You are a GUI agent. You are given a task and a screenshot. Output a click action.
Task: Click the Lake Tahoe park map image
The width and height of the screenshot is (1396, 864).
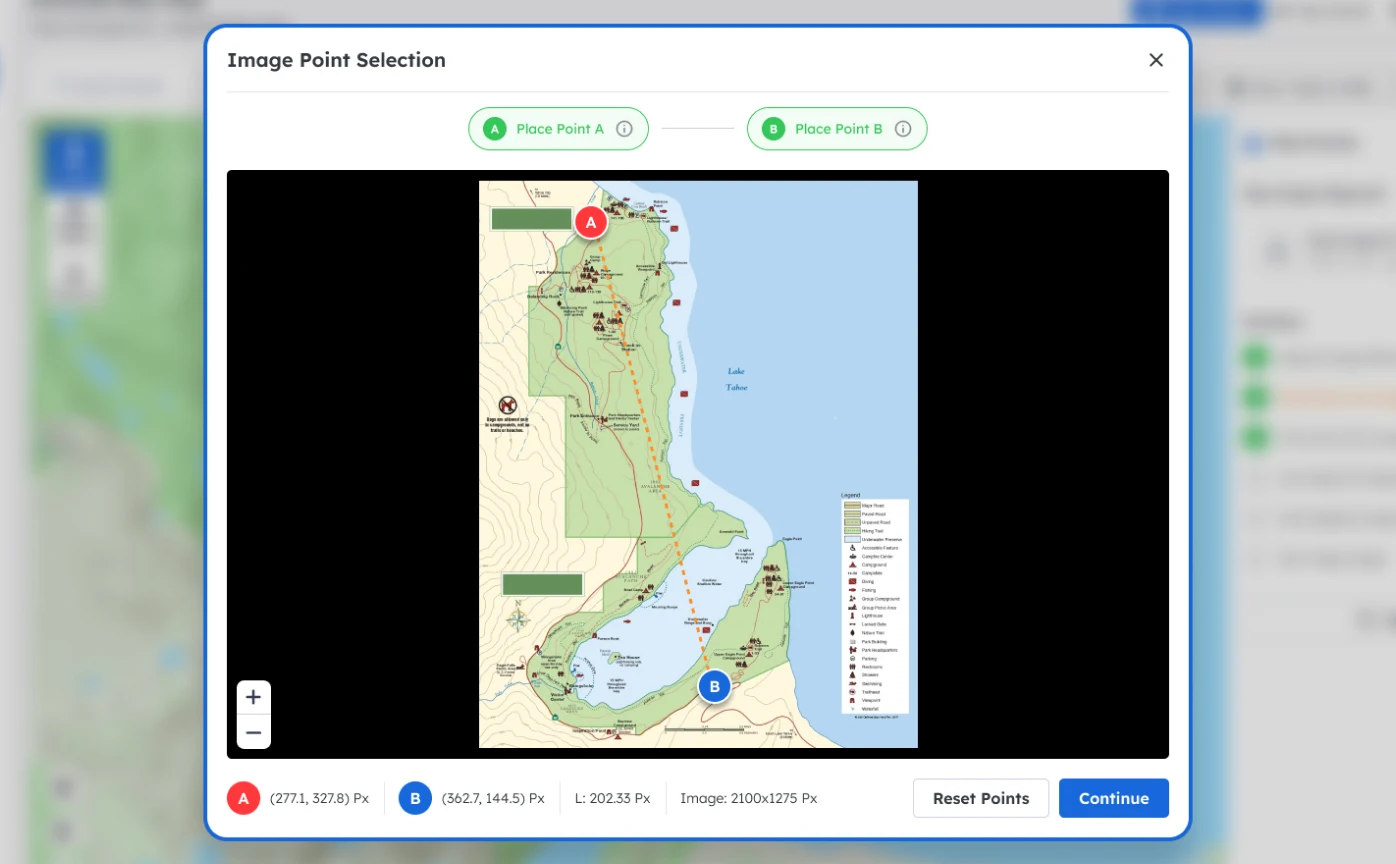[698, 464]
